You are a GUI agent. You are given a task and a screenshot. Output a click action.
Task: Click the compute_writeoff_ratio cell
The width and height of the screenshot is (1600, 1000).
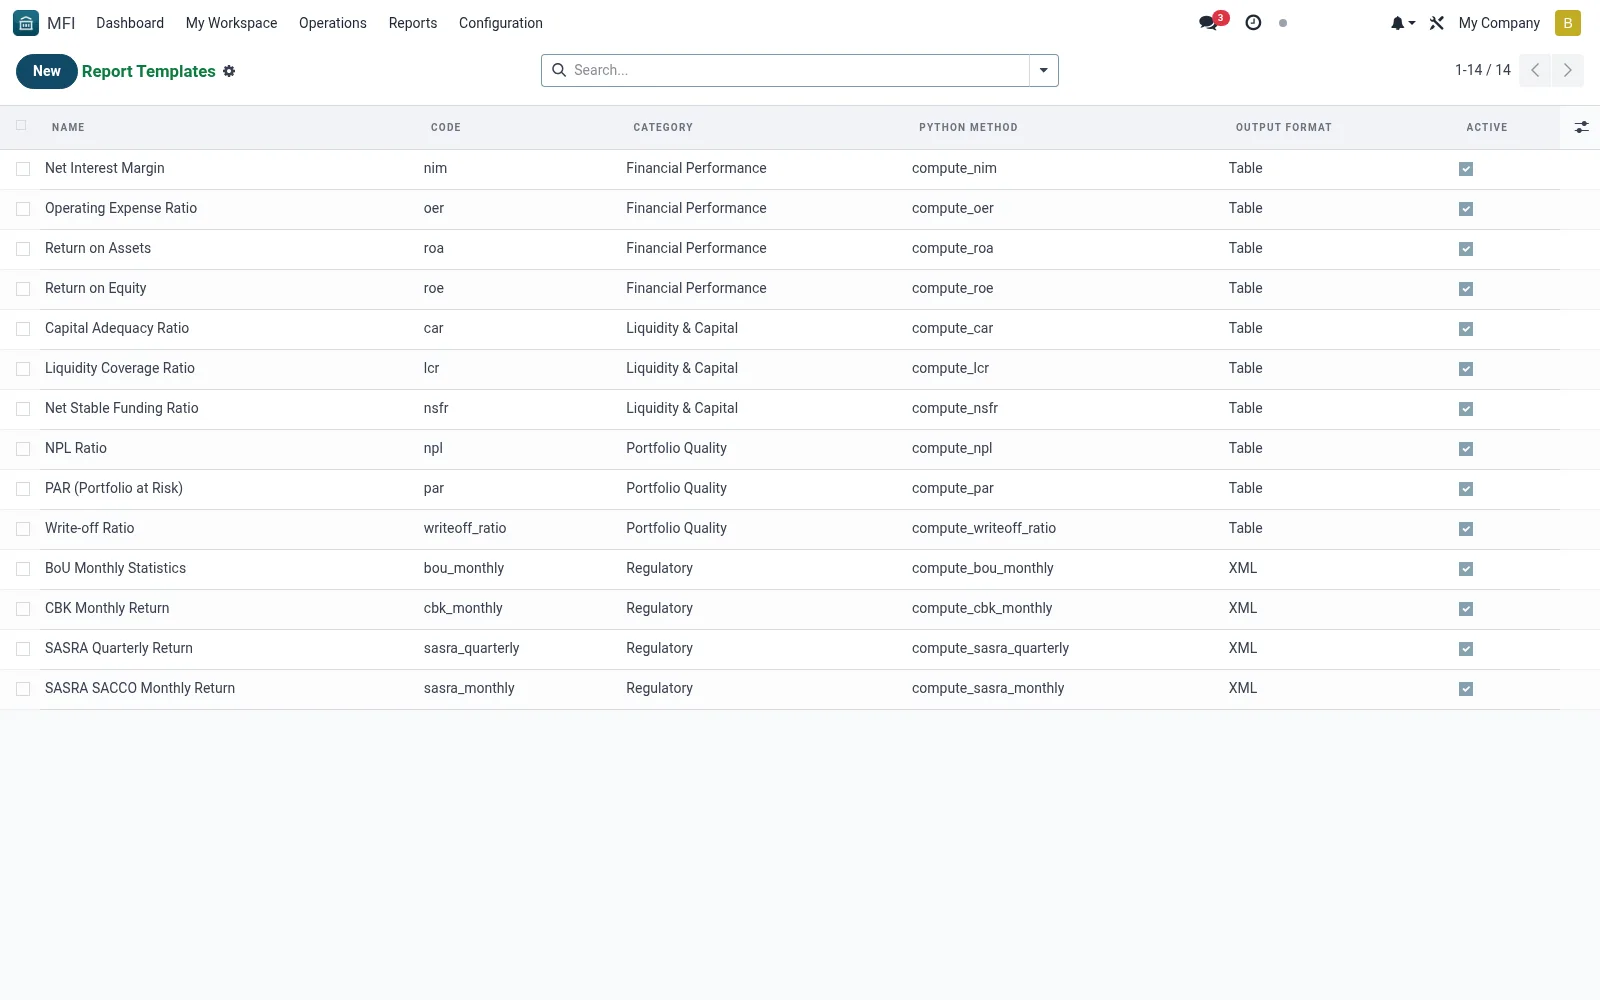pos(984,528)
